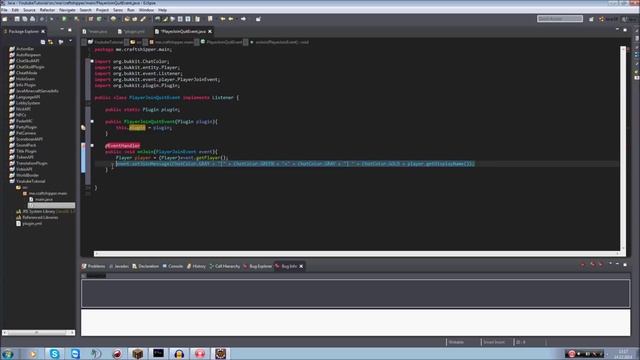The height and width of the screenshot is (360, 640).
Task: Open the Project menu
Action: (x=102, y=9)
